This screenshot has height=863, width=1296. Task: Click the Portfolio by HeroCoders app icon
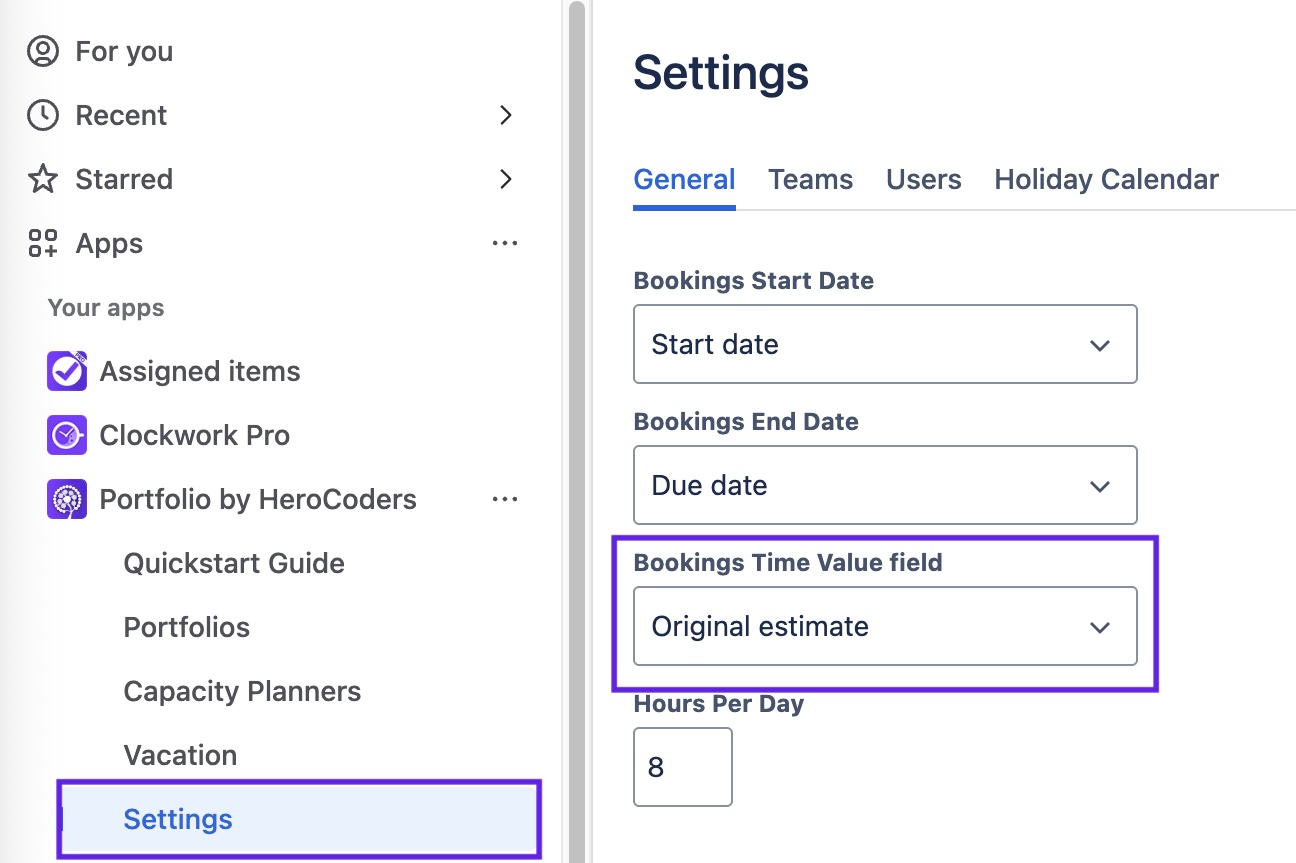(x=67, y=499)
